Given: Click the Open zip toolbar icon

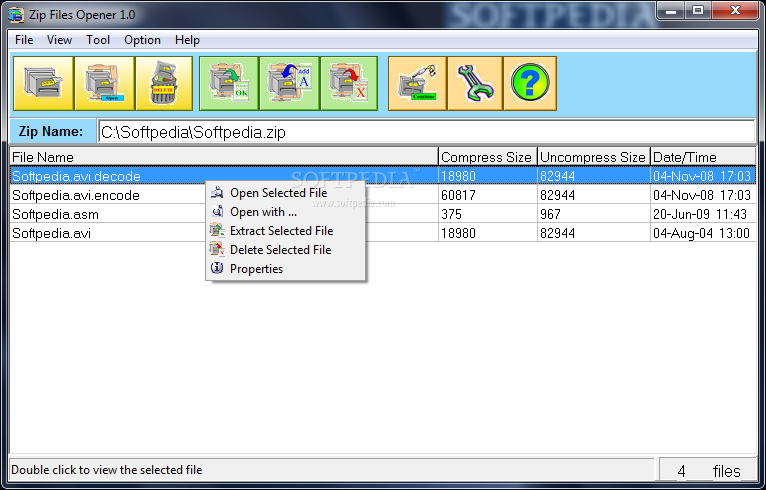Looking at the screenshot, I should [105, 84].
